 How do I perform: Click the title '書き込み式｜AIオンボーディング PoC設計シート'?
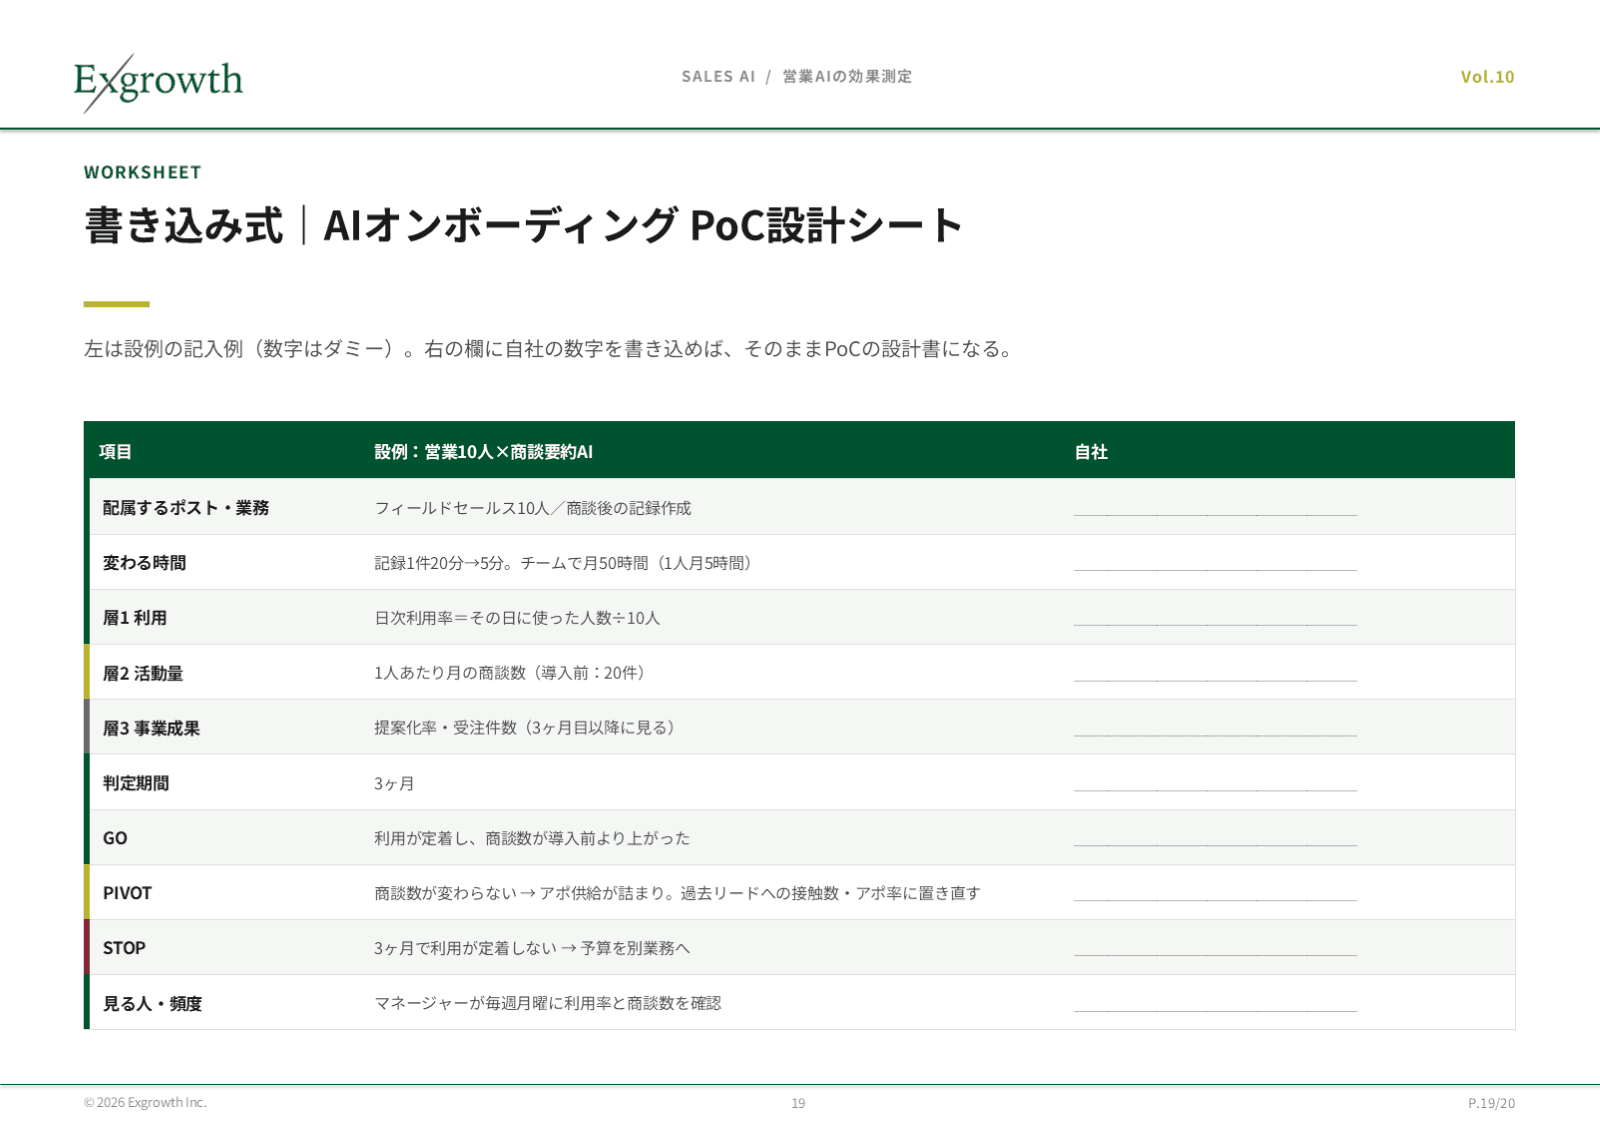coord(523,225)
